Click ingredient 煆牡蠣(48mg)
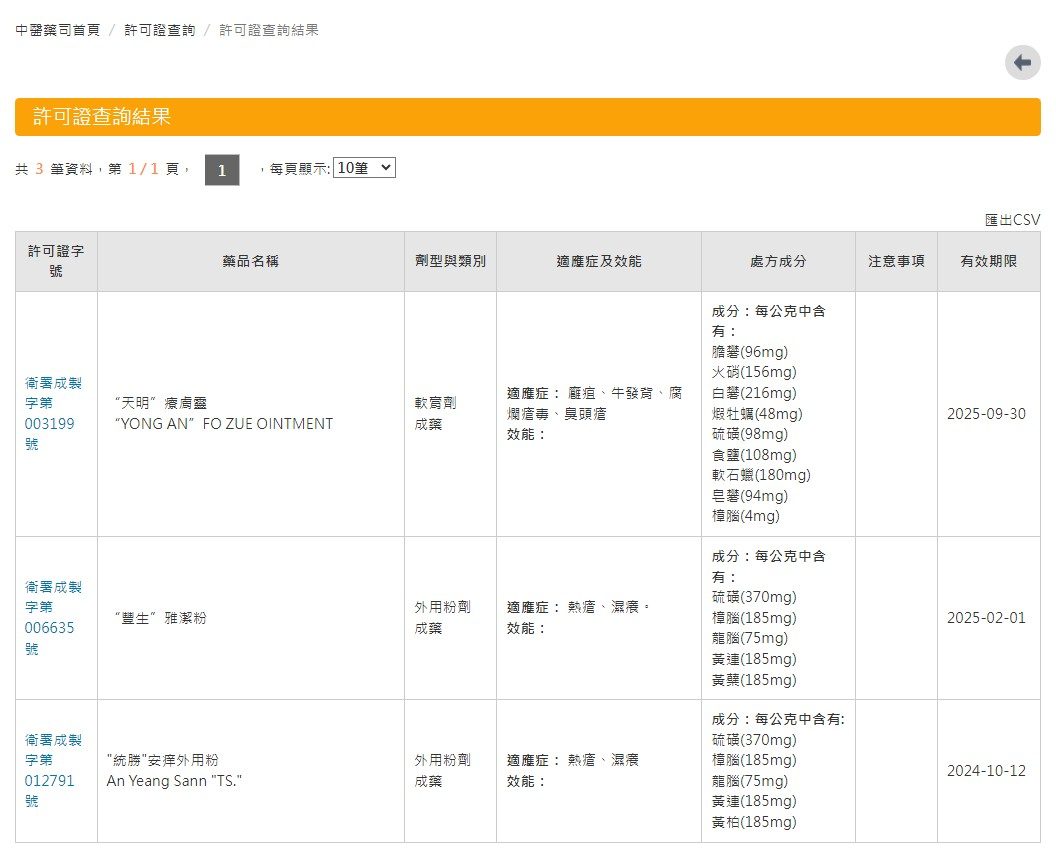Viewport: 1056px width, 855px height. 757,413
